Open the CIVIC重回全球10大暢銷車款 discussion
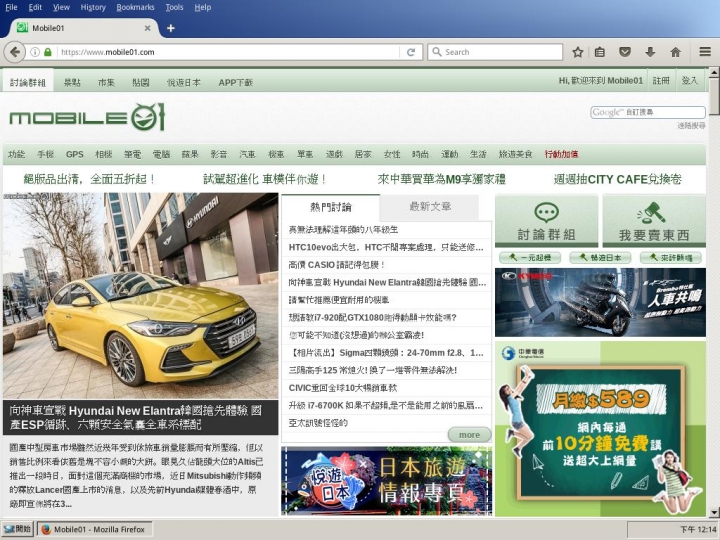This screenshot has height=540, width=720. point(343,388)
